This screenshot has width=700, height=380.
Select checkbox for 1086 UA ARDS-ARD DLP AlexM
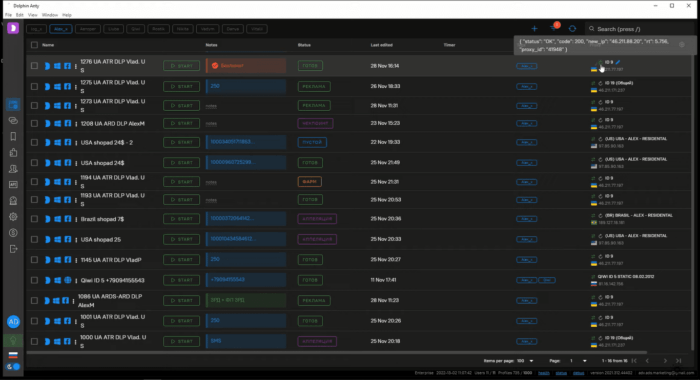[34, 301]
